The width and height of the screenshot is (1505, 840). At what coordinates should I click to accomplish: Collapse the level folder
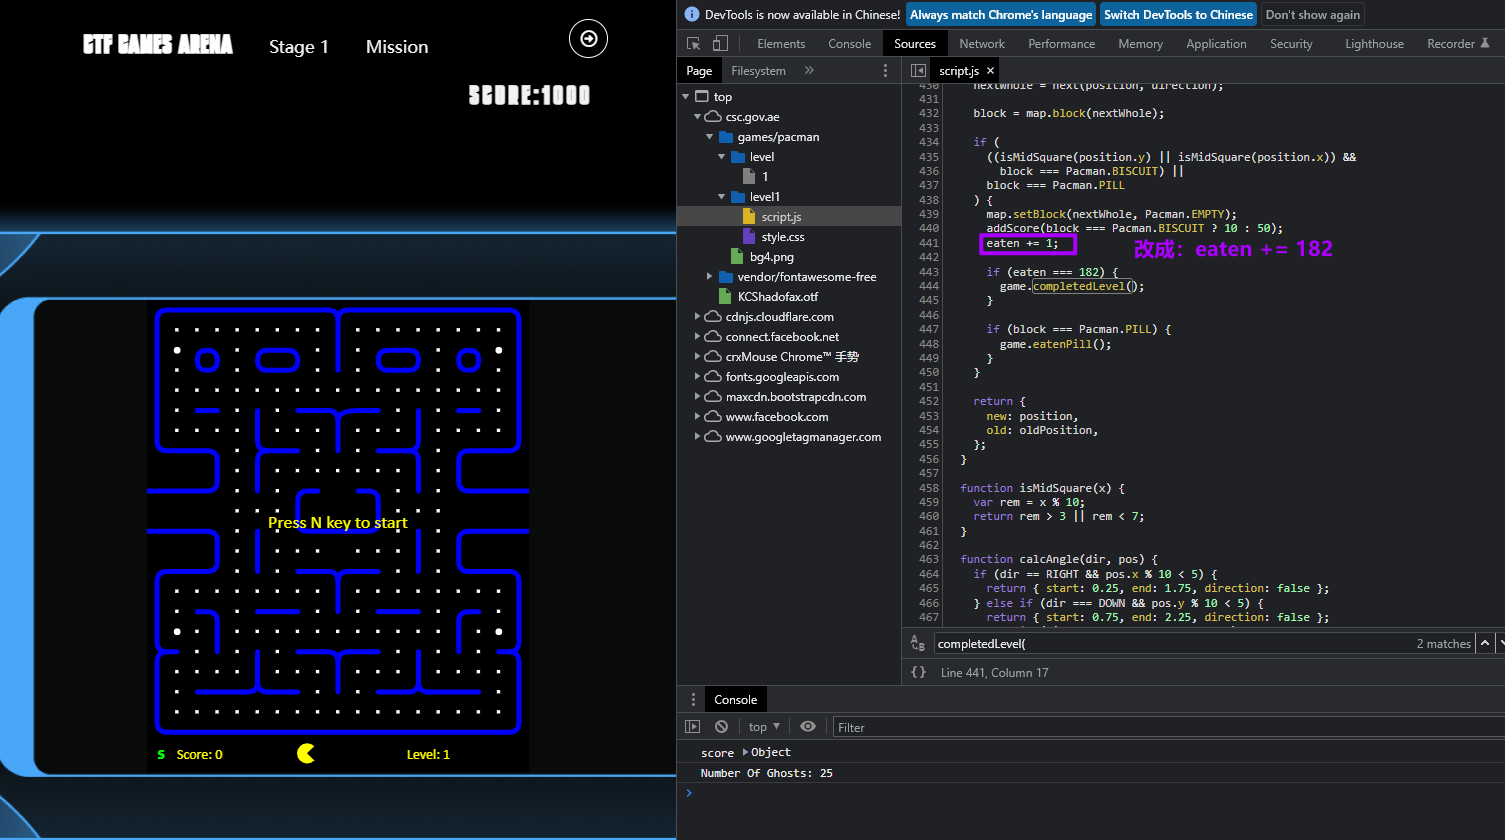point(722,157)
